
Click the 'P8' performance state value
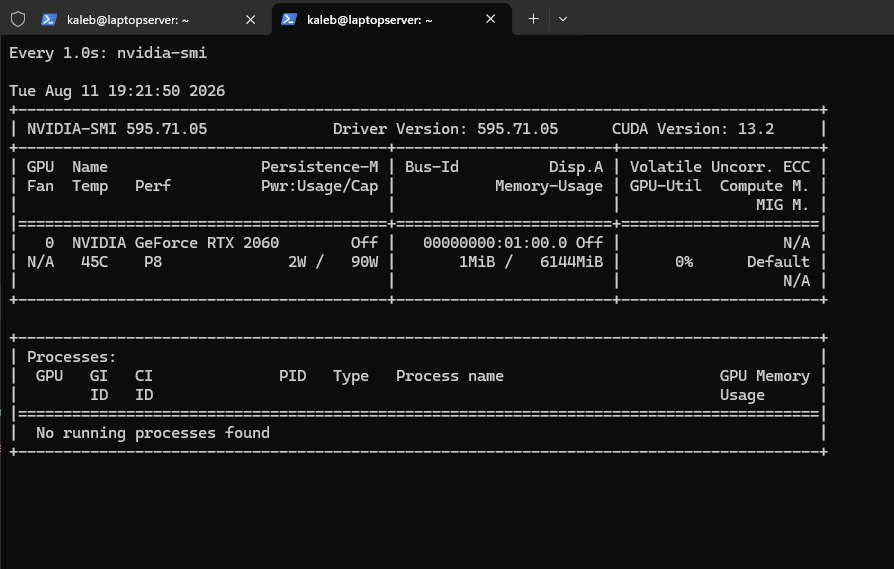[x=153, y=262]
